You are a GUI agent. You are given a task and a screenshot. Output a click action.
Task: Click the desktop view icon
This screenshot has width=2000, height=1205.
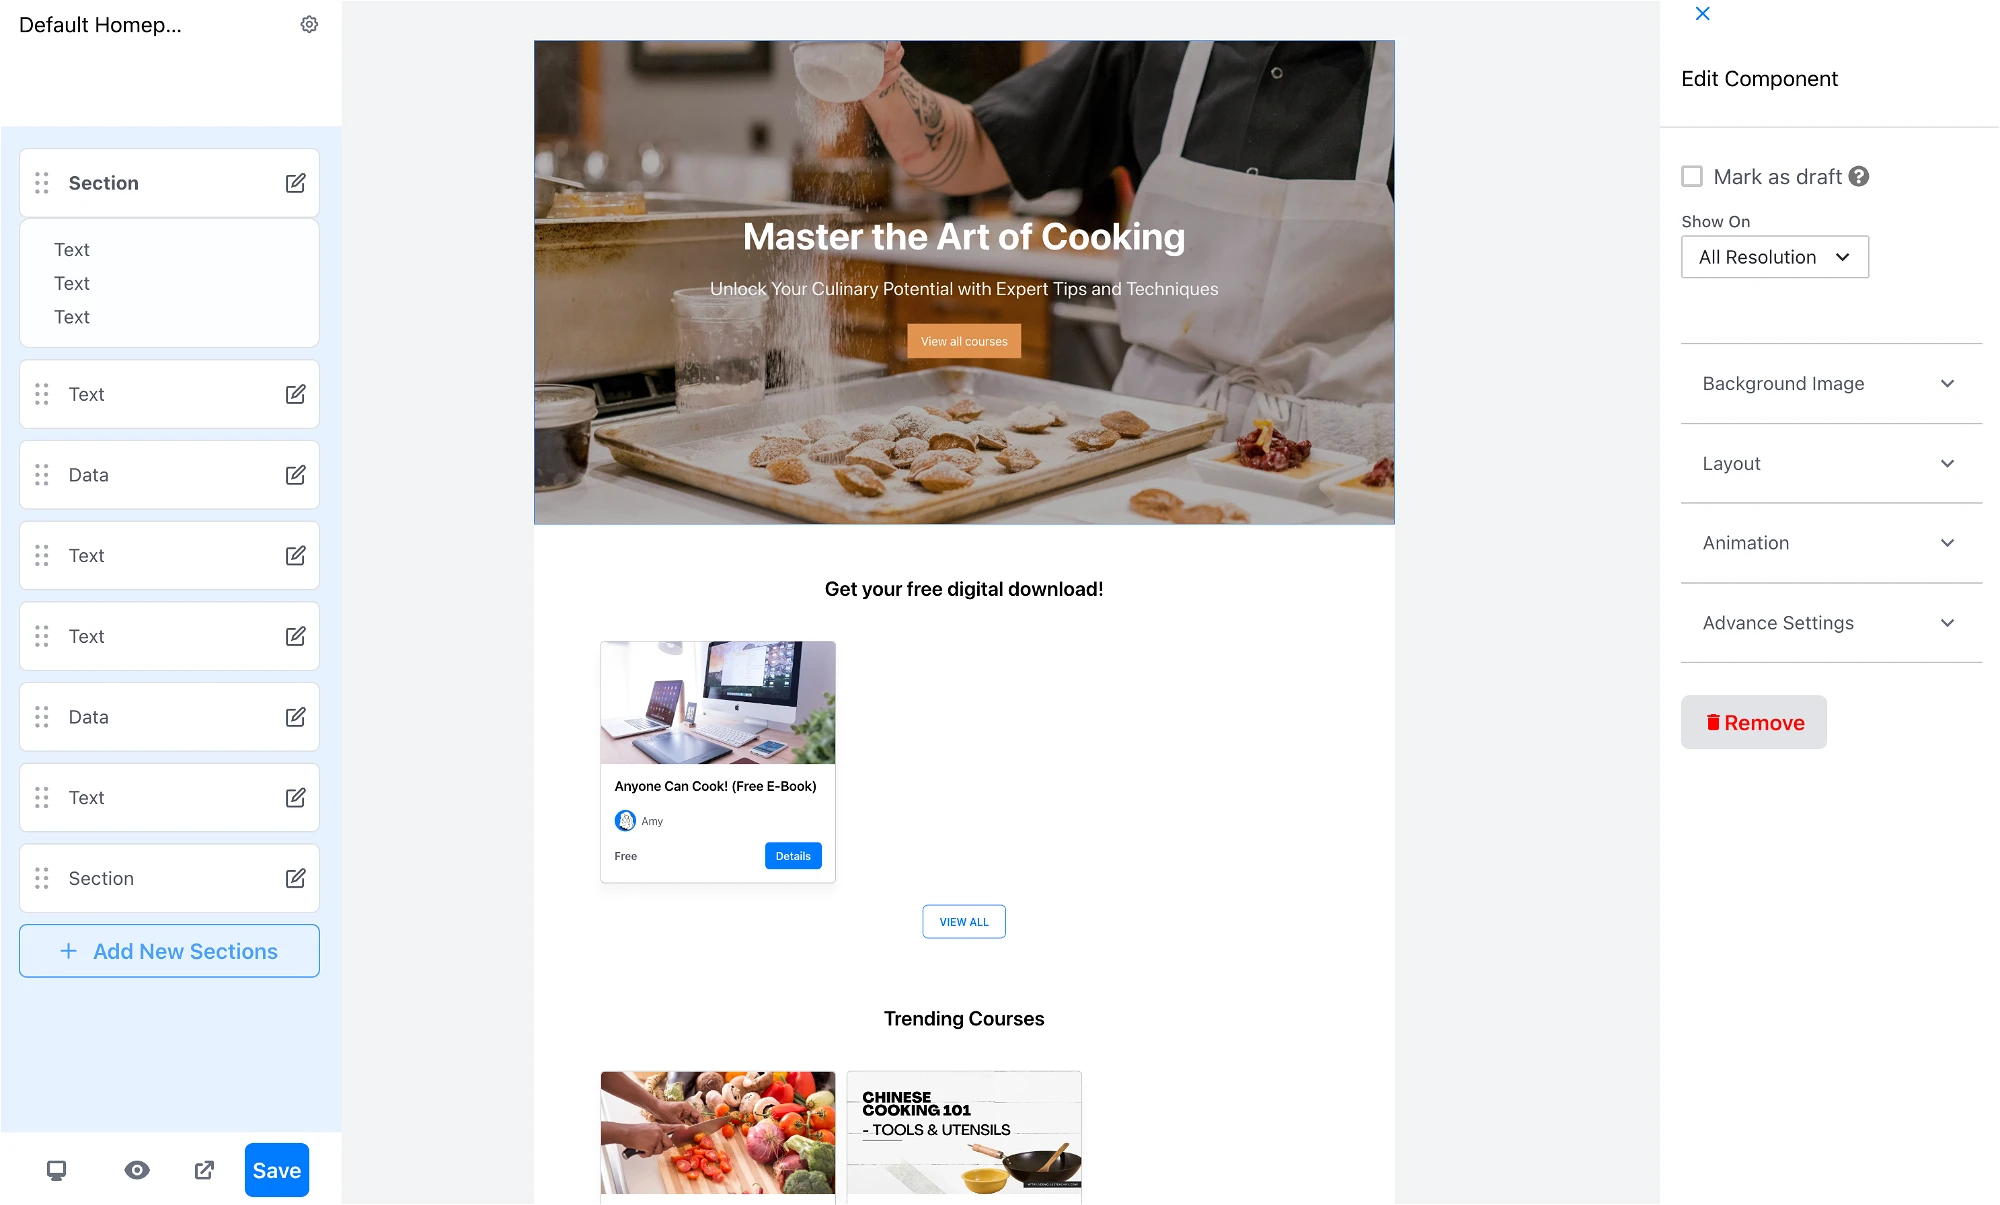[57, 1170]
